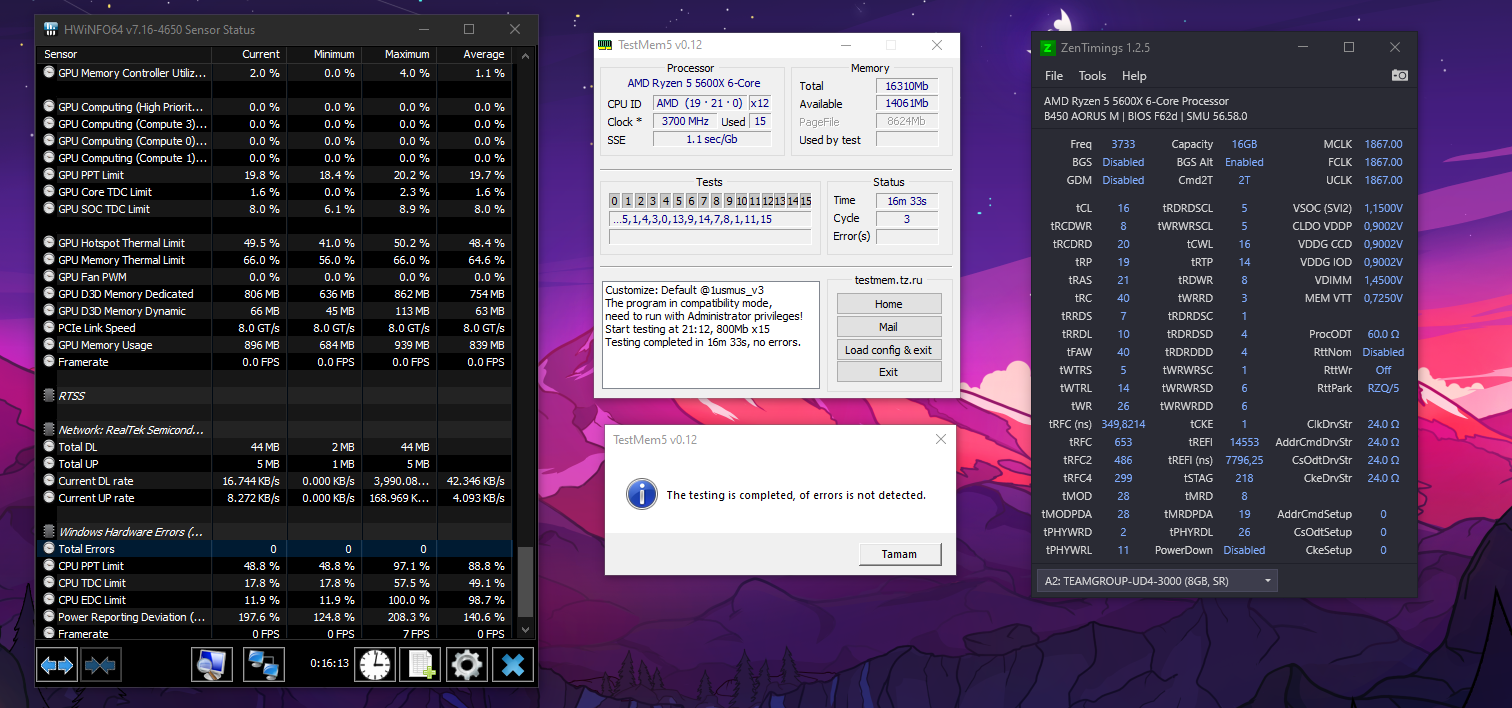Click the PCIe Link Speed row icon
1512x708 pixels.
(50, 328)
